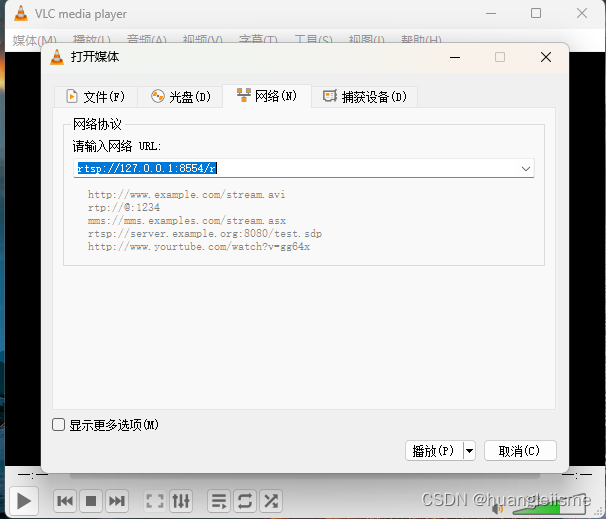
Task: Switch to the 光盘(D) tab
Action: 180,97
